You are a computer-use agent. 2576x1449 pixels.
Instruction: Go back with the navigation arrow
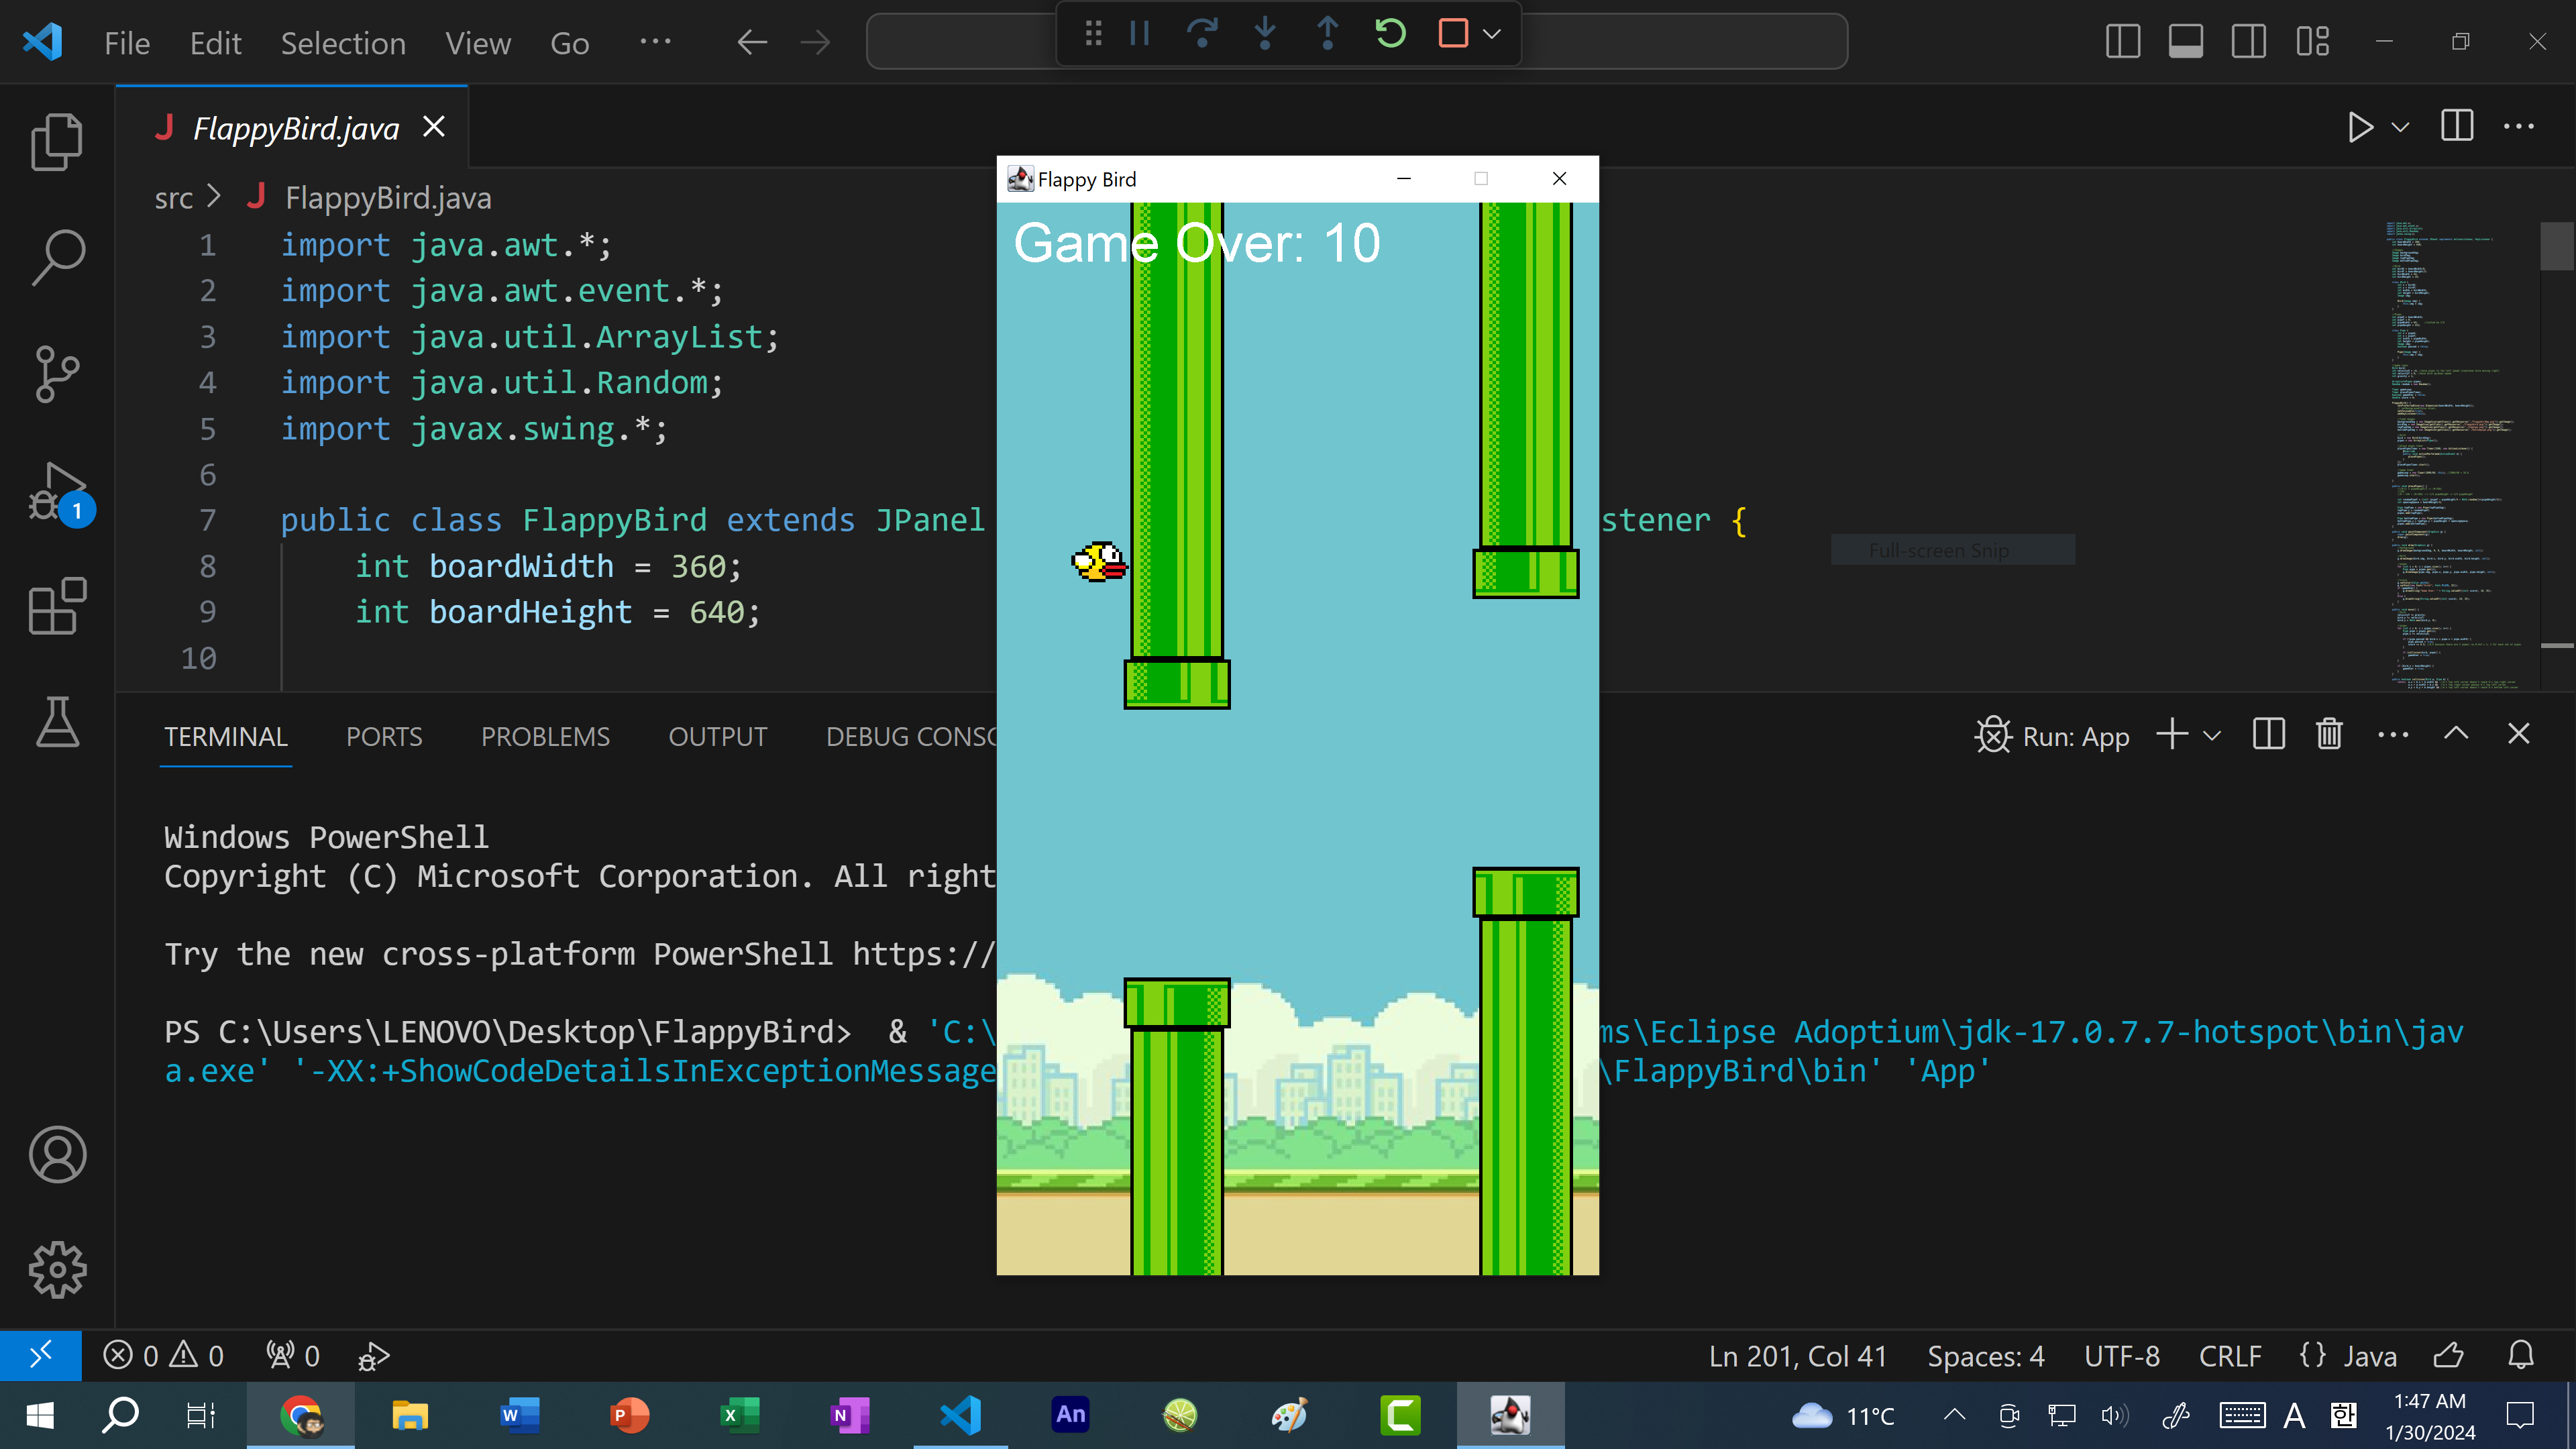tap(752, 42)
